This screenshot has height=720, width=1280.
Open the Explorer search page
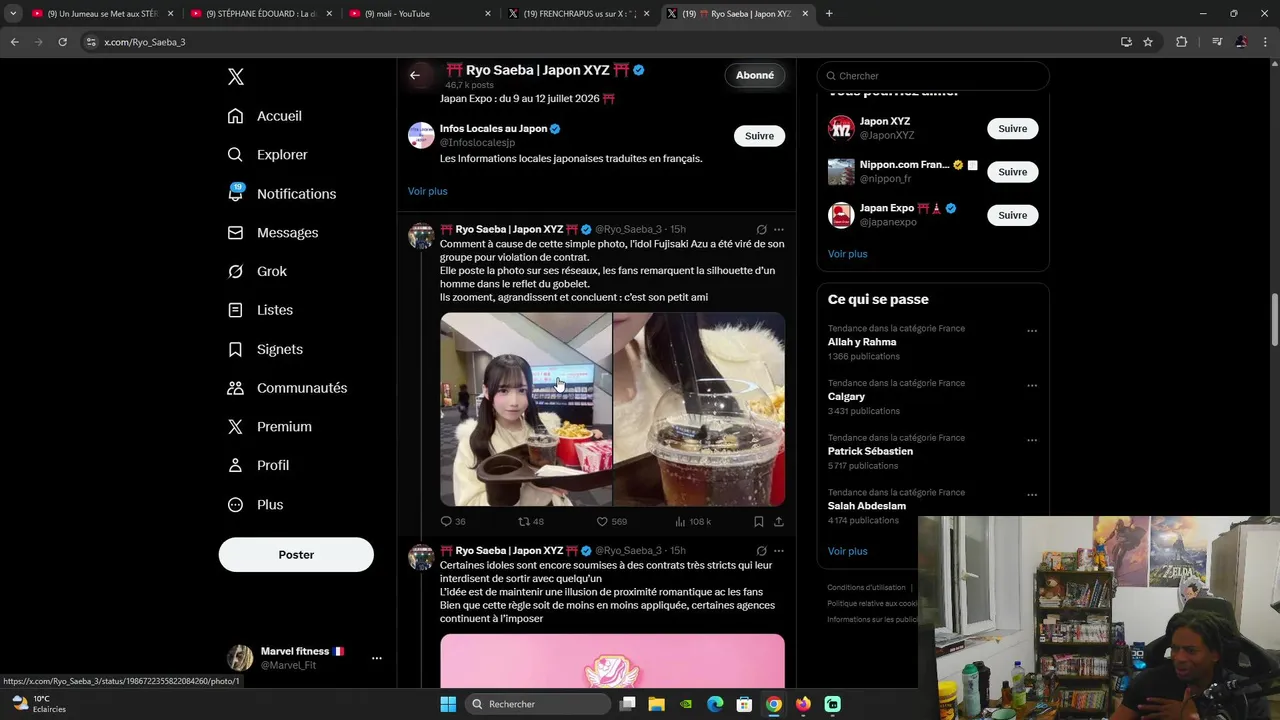(267, 155)
